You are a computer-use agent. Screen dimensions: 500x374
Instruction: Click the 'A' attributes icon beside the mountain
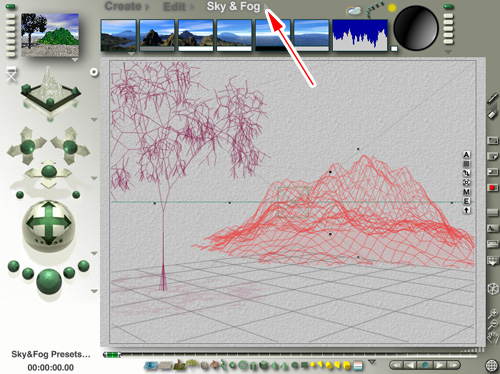coord(466,155)
